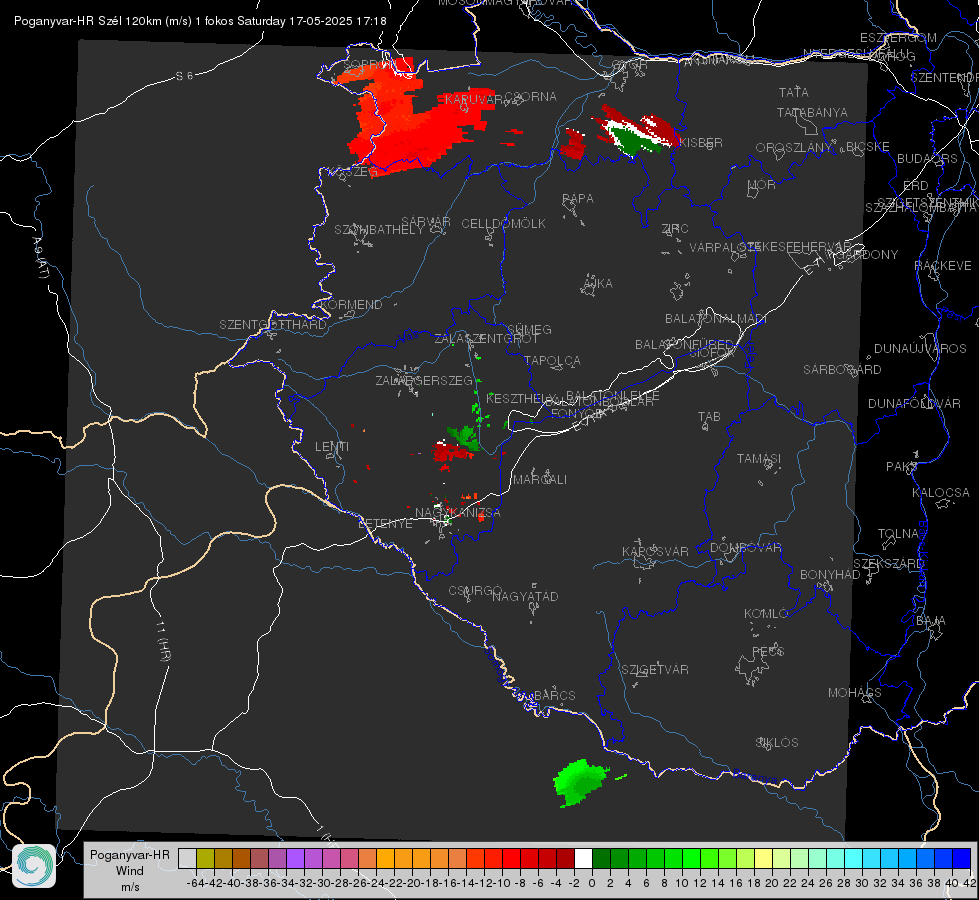
Task: Click the PAPA city label
Action: [x=578, y=198]
